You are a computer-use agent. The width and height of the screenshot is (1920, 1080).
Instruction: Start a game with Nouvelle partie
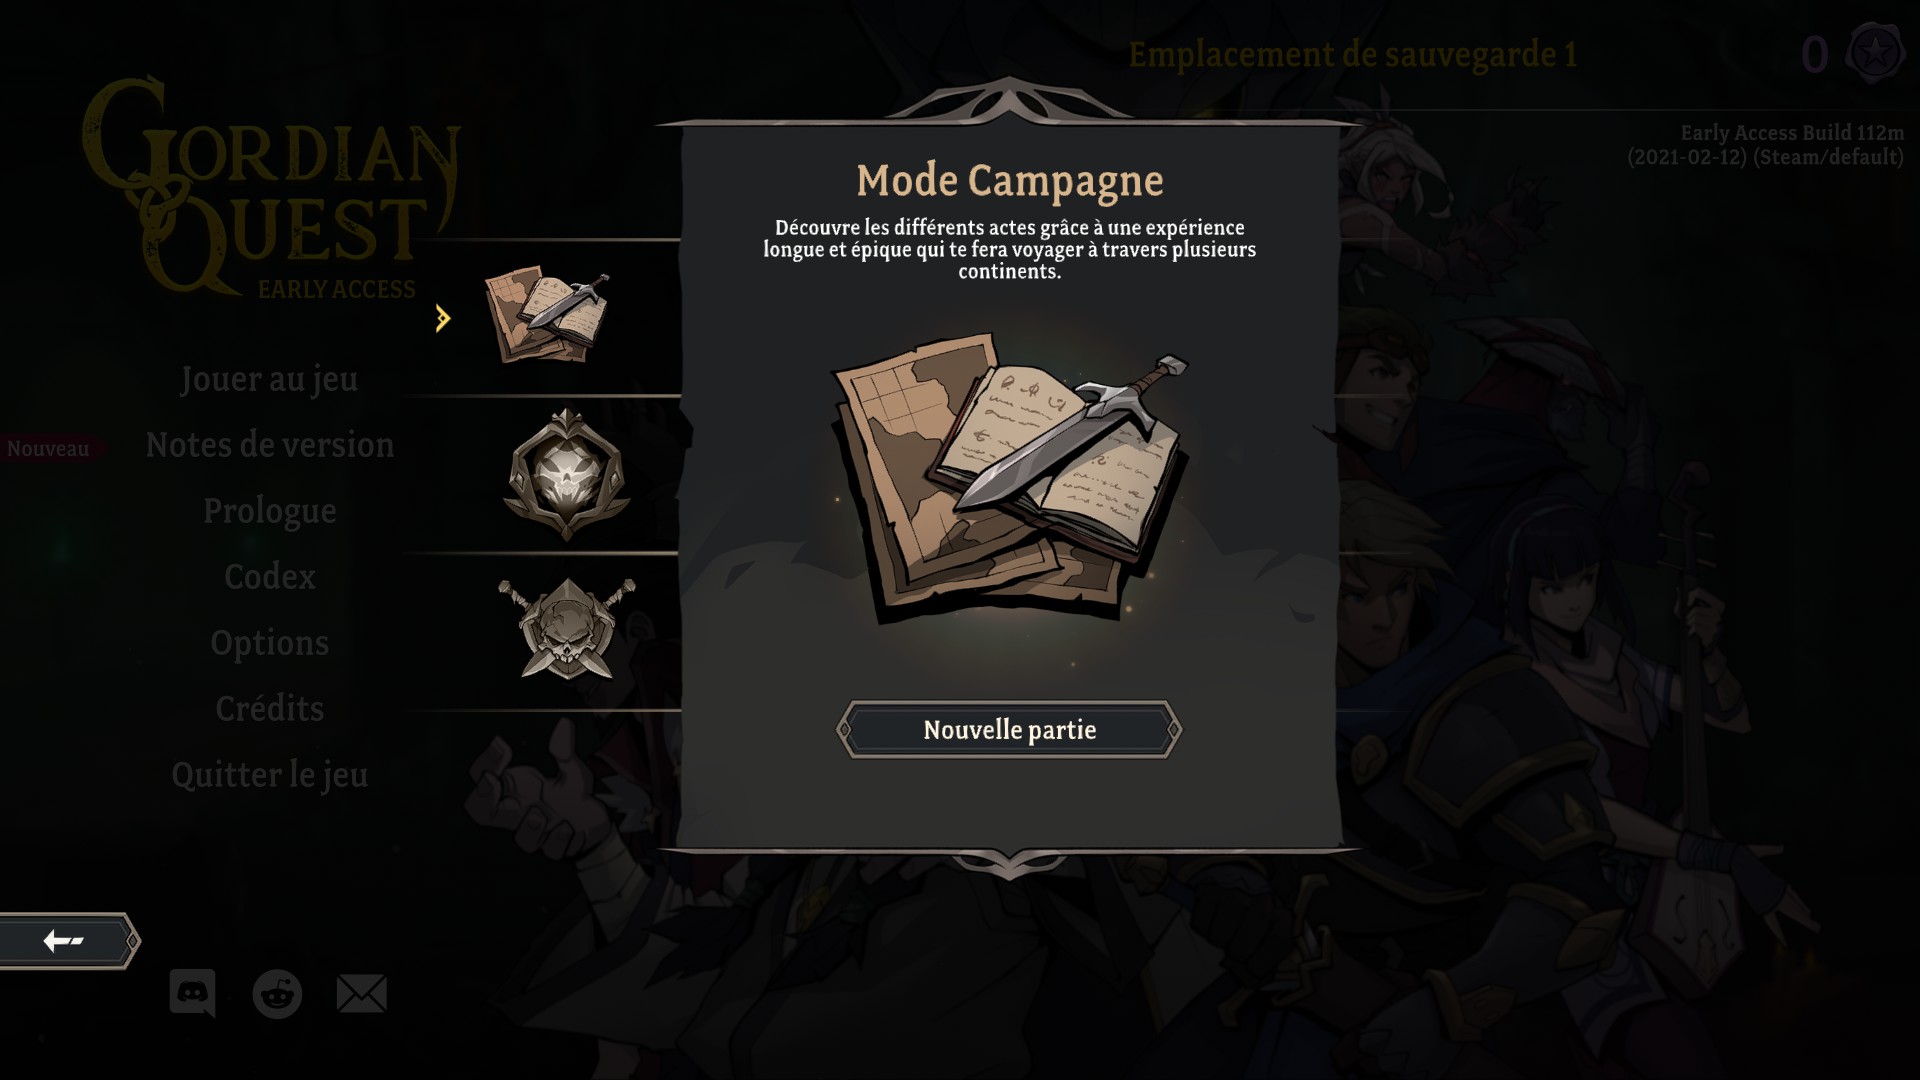point(1009,730)
